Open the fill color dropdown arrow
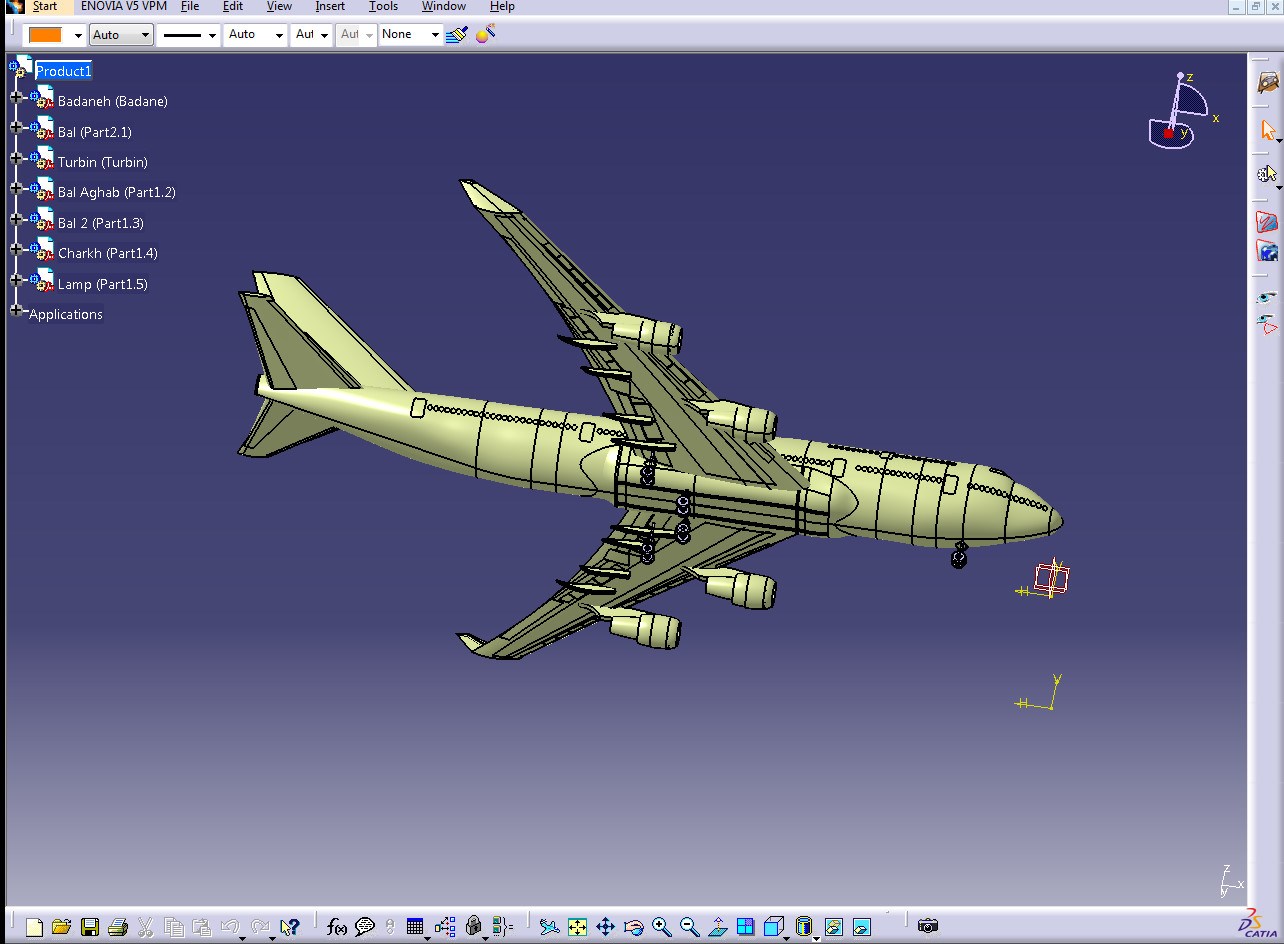Viewport: 1284px width, 944px height. pyautogui.click(x=78, y=35)
